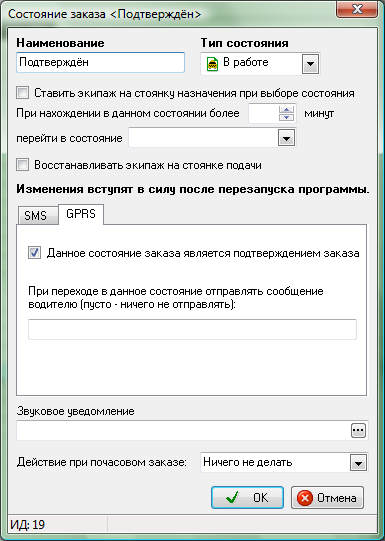This screenshot has width=385, height=541.
Task: Click the Звуковое уведомление path field
Action: pos(184,430)
